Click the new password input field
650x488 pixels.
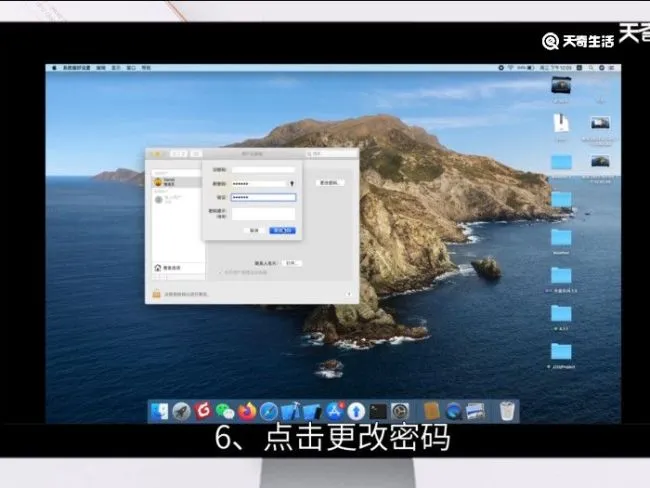click(x=259, y=183)
